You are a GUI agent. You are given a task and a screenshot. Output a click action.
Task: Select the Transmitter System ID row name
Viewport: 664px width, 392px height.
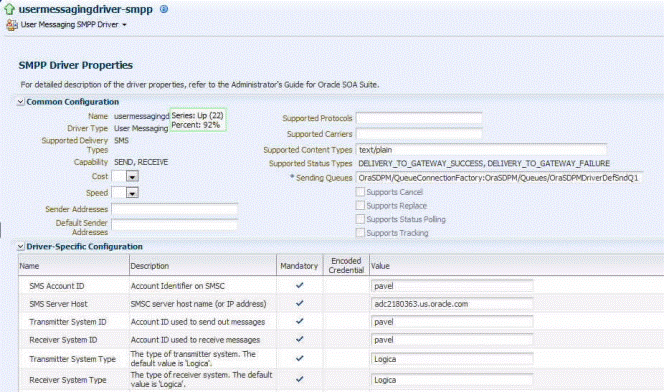pyautogui.click(x=68, y=322)
